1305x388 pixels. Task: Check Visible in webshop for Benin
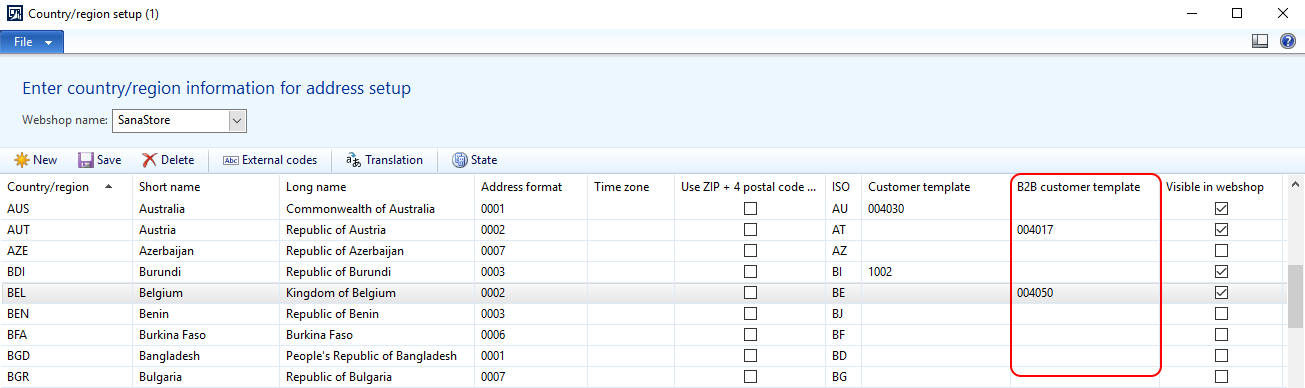1221,314
